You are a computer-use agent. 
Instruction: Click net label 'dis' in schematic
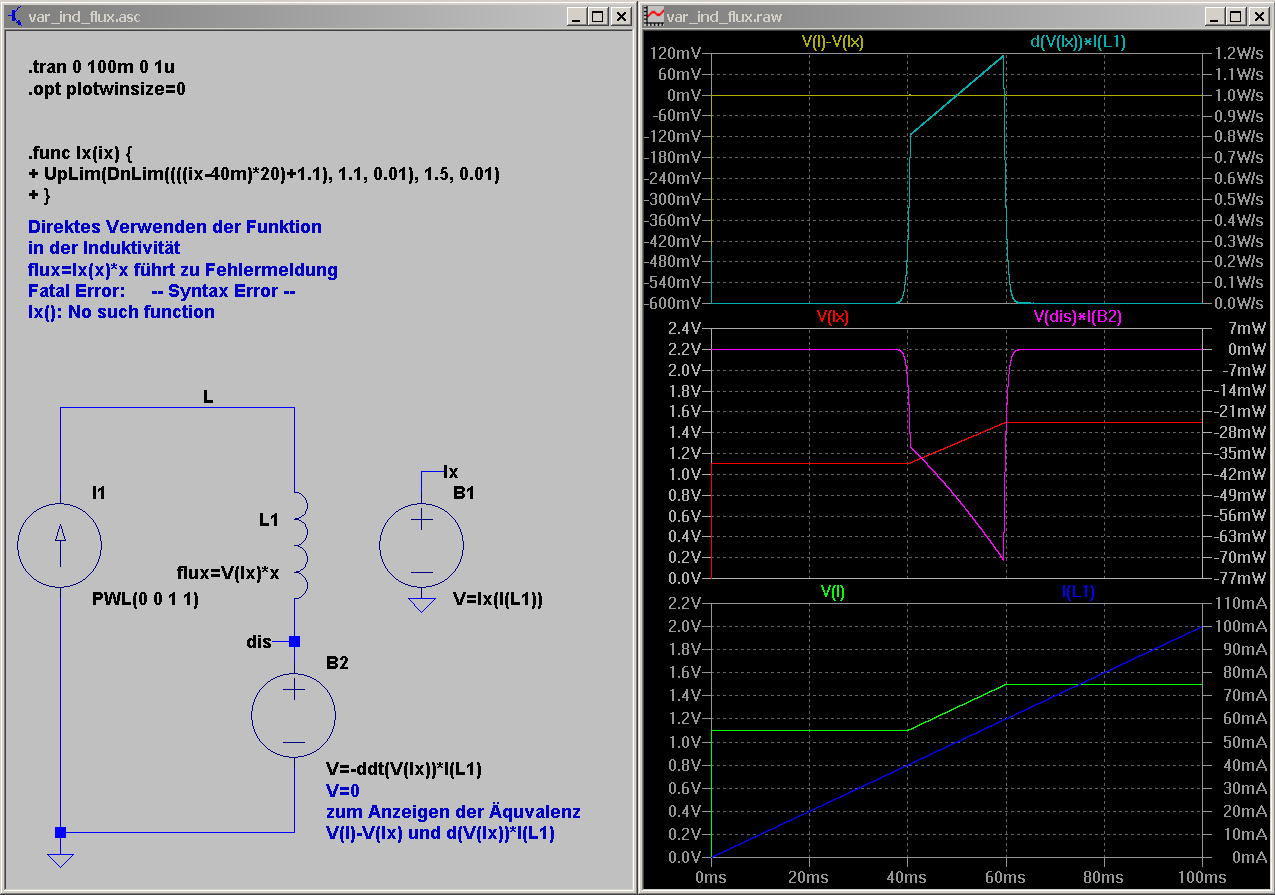pos(259,641)
